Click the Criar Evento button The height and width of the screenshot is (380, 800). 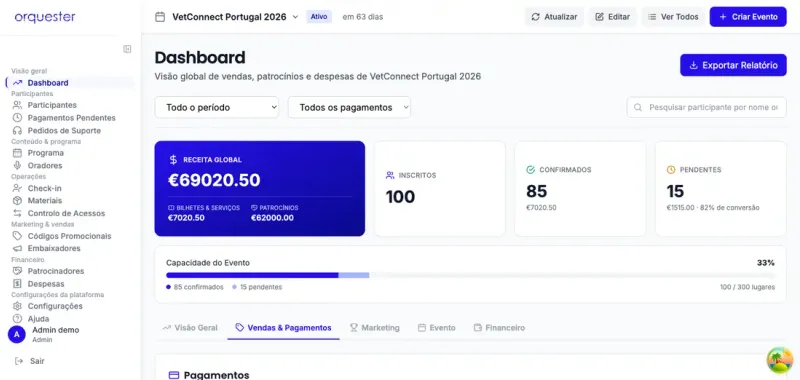pos(748,17)
